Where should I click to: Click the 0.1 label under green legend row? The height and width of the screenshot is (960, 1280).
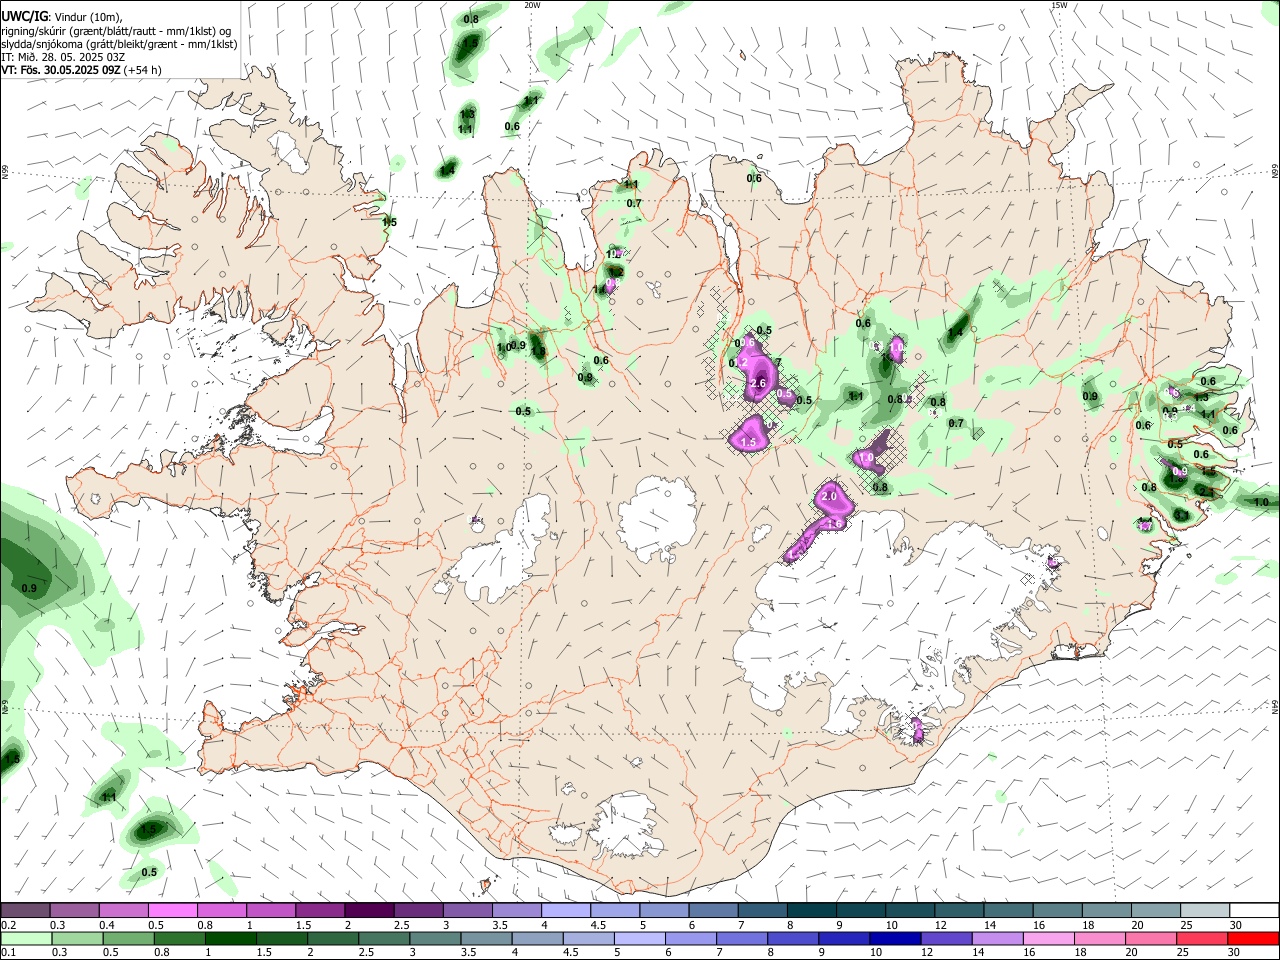[x=7, y=953]
